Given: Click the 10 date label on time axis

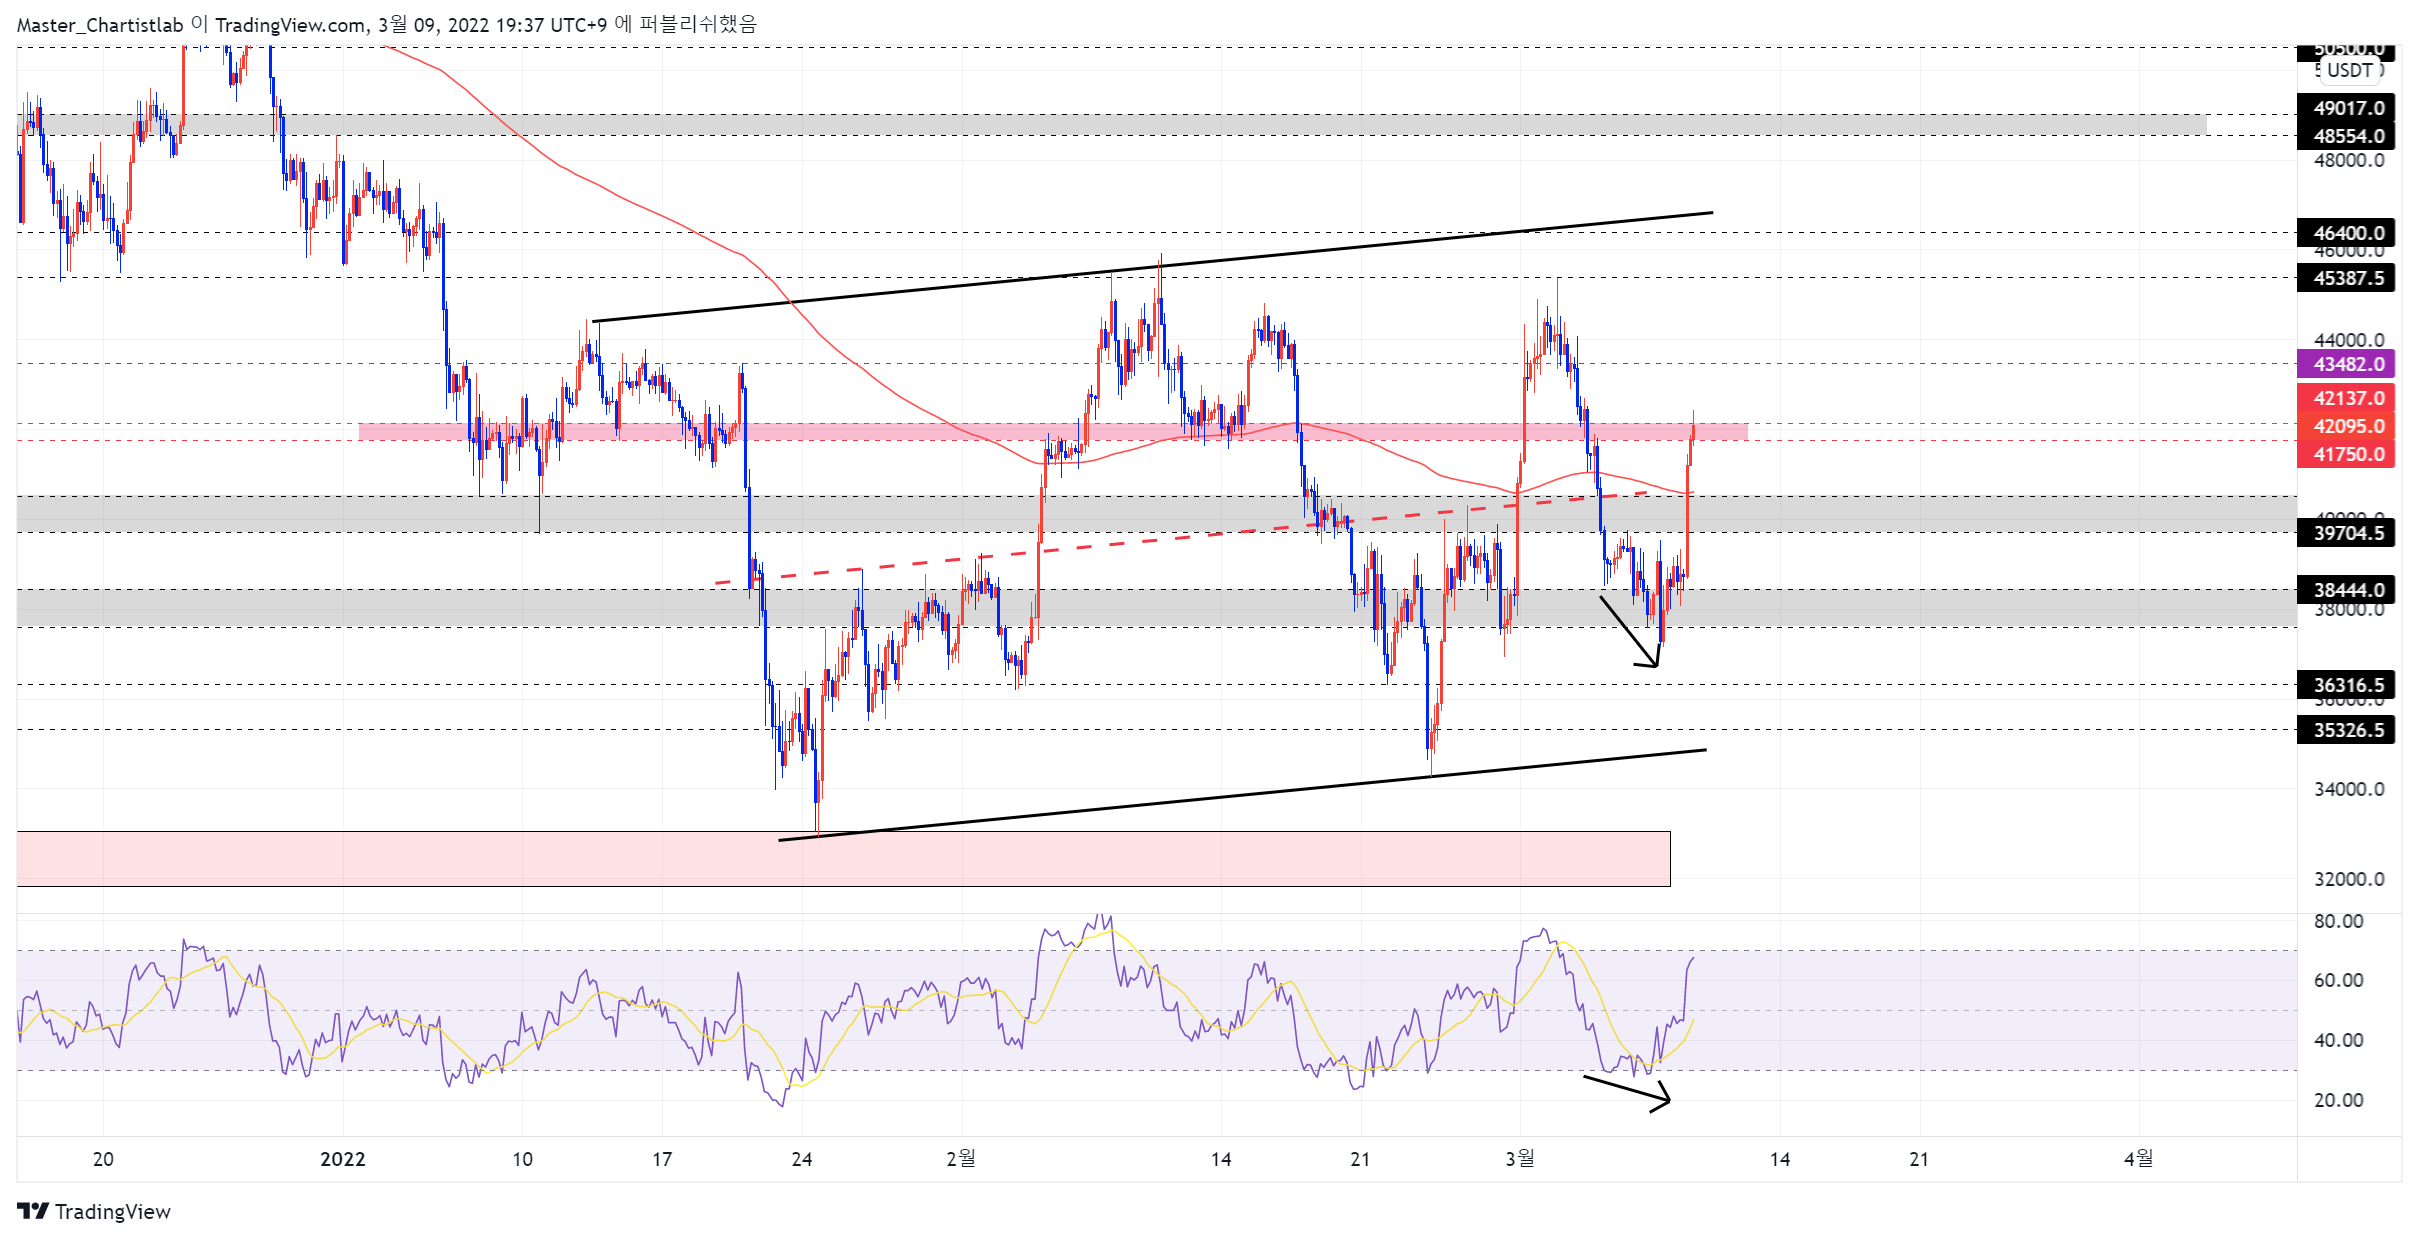Looking at the screenshot, I should point(522,1159).
